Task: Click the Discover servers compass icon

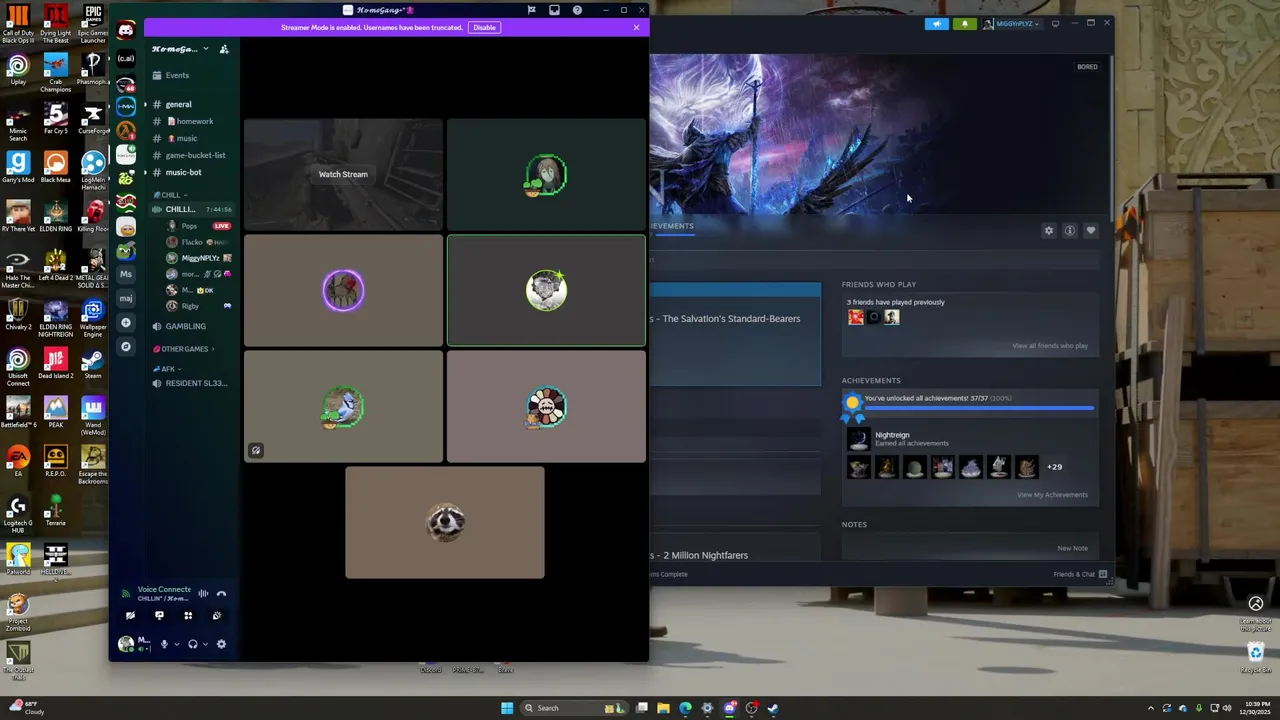Action: pyautogui.click(x=126, y=346)
